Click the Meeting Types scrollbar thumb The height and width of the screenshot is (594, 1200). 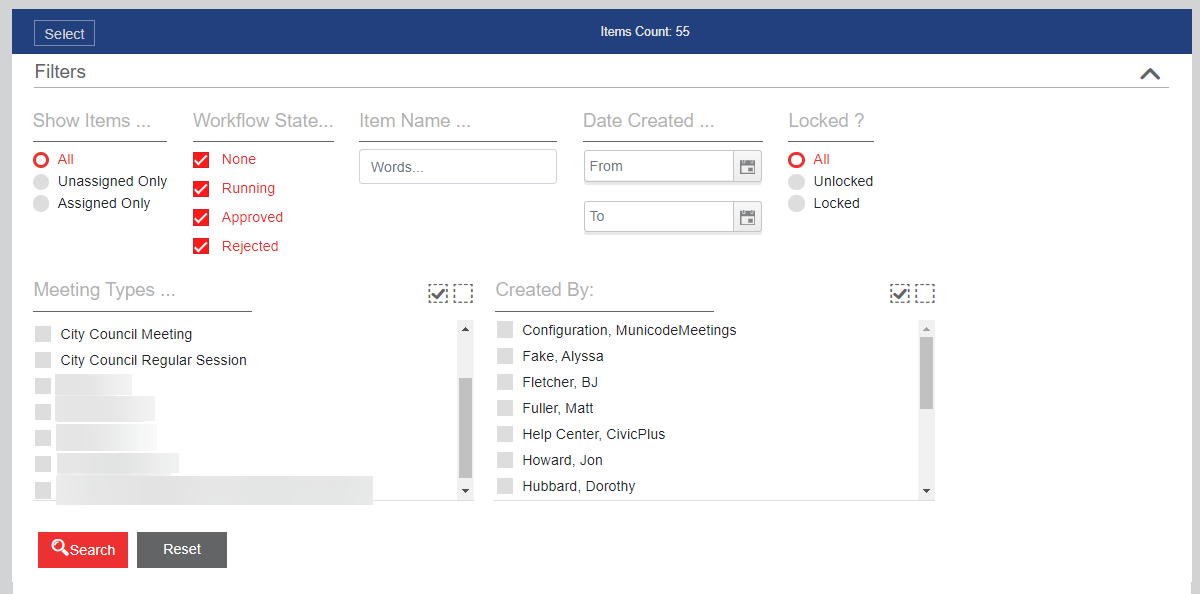(x=465, y=428)
